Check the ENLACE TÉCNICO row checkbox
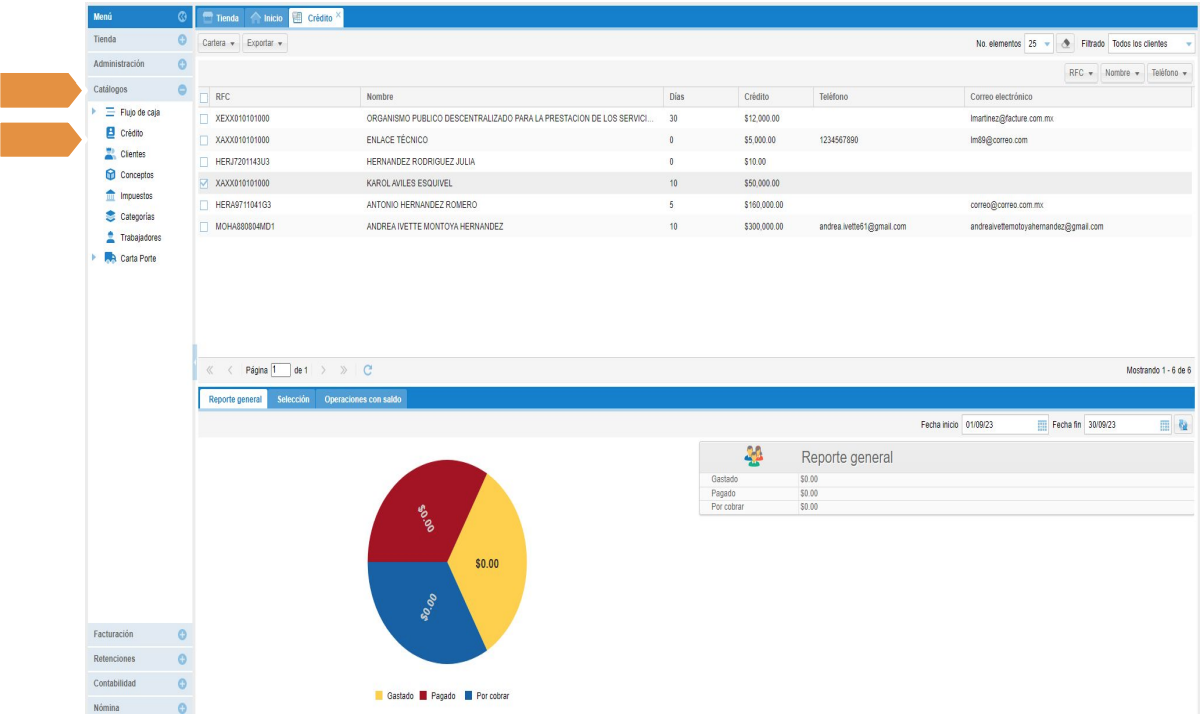The width and height of the screenshot is (1203, 716). [205, 140]
